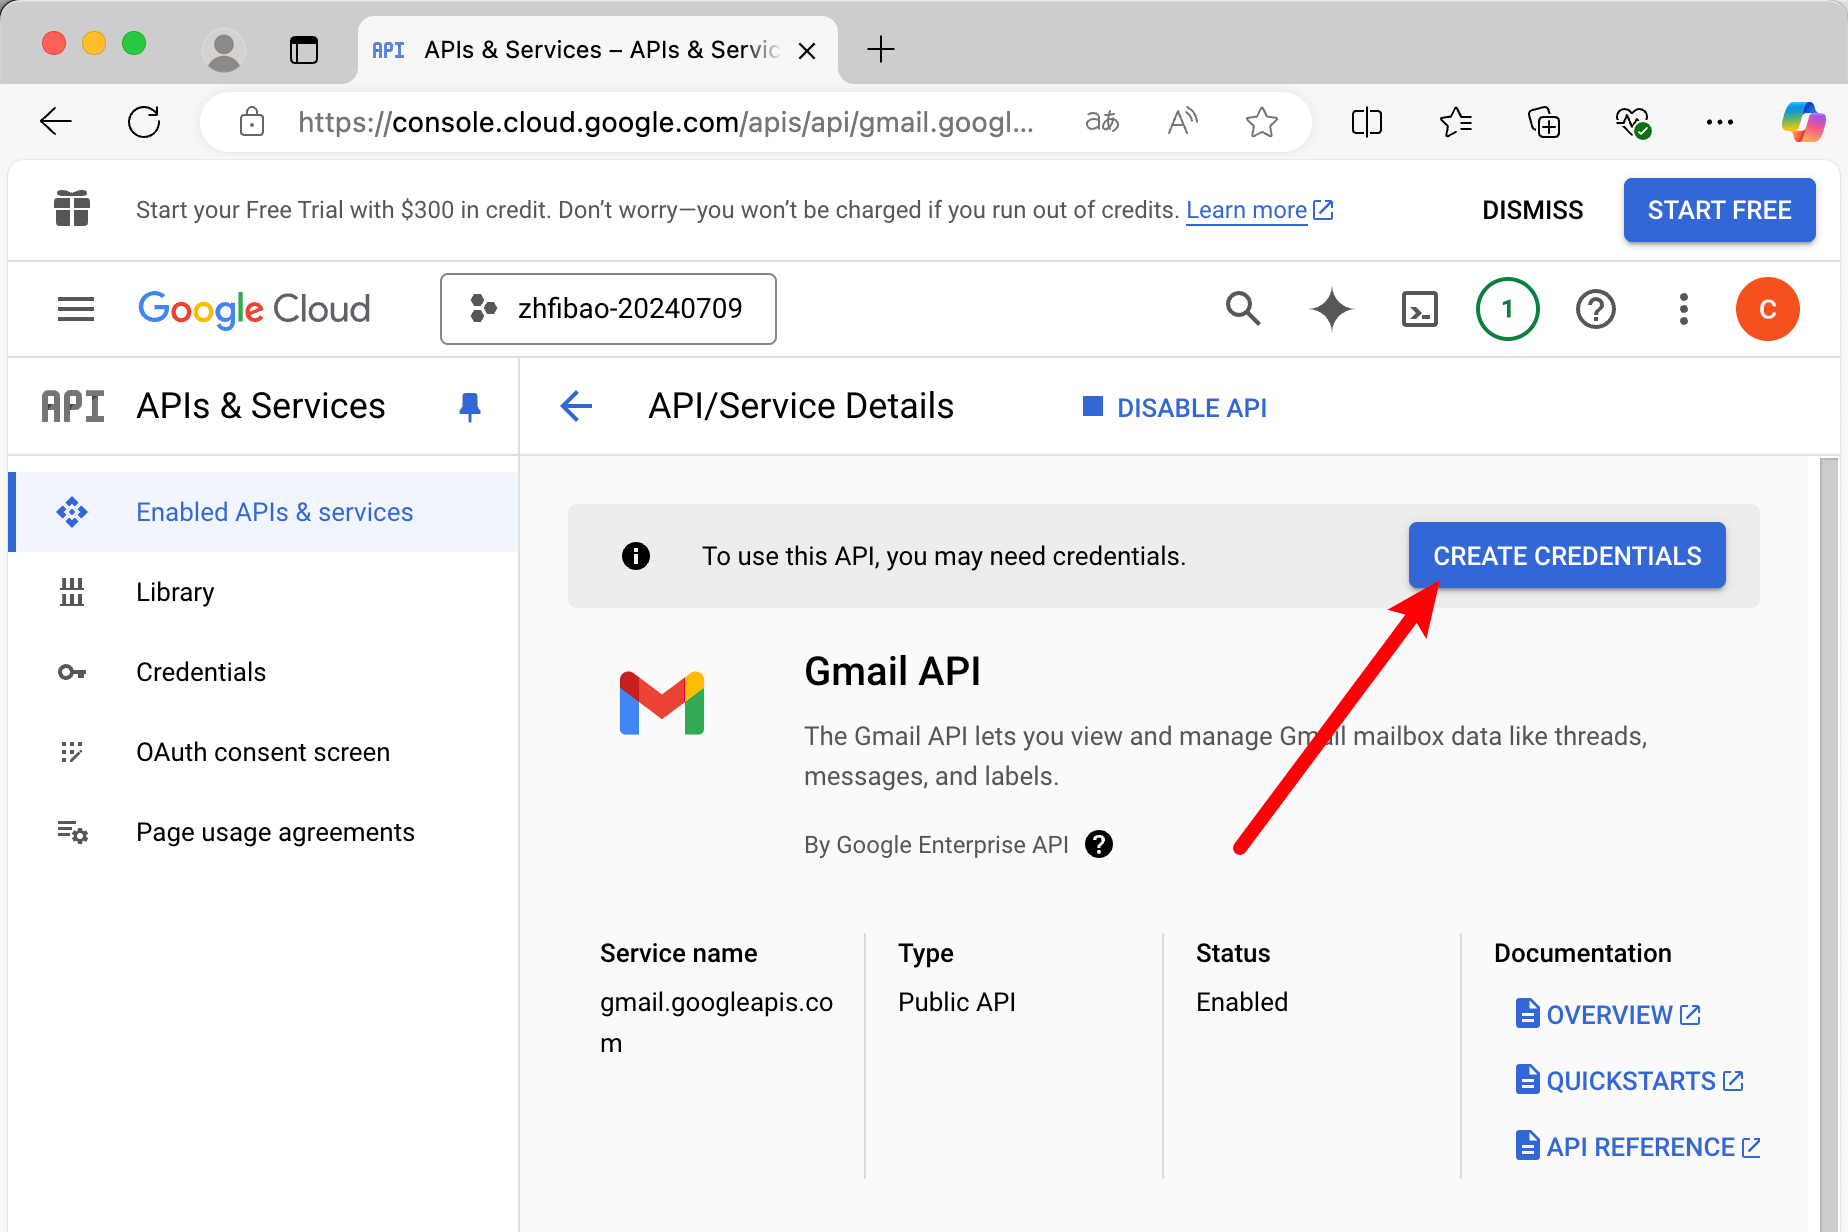The image size is (1848, 1232).
Task: Select Enabled APIs & services menu item
Action: click(263, 512)
